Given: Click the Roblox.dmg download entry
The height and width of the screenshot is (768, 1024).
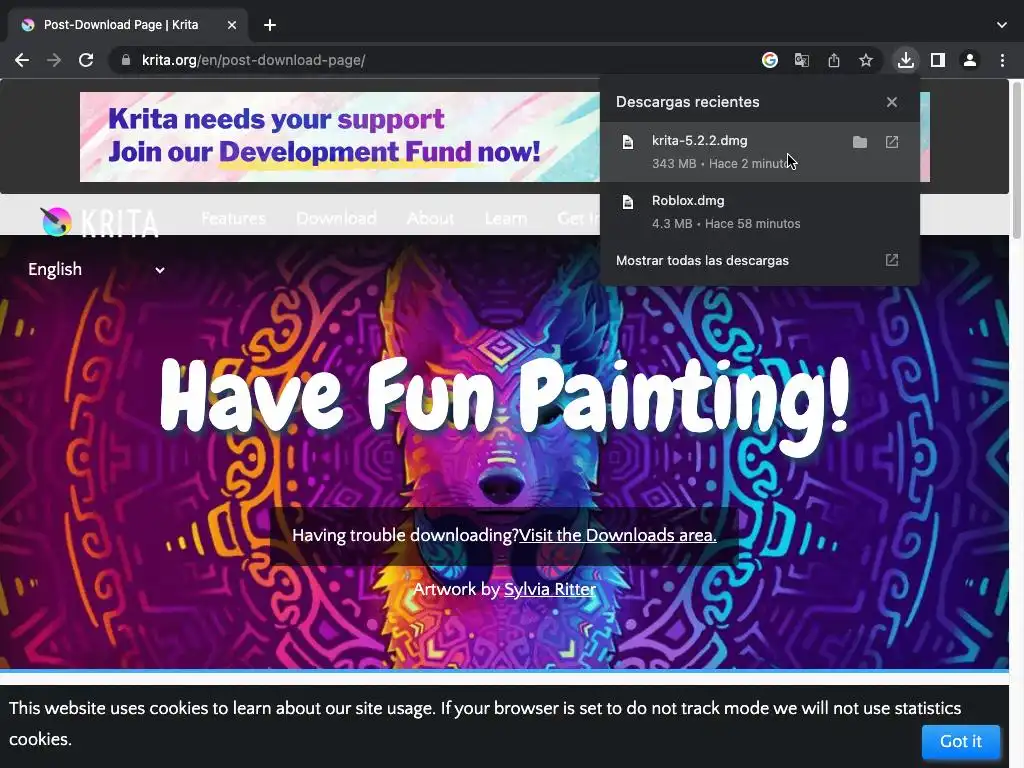Looking at the screenshot, I should pos(760,212).
